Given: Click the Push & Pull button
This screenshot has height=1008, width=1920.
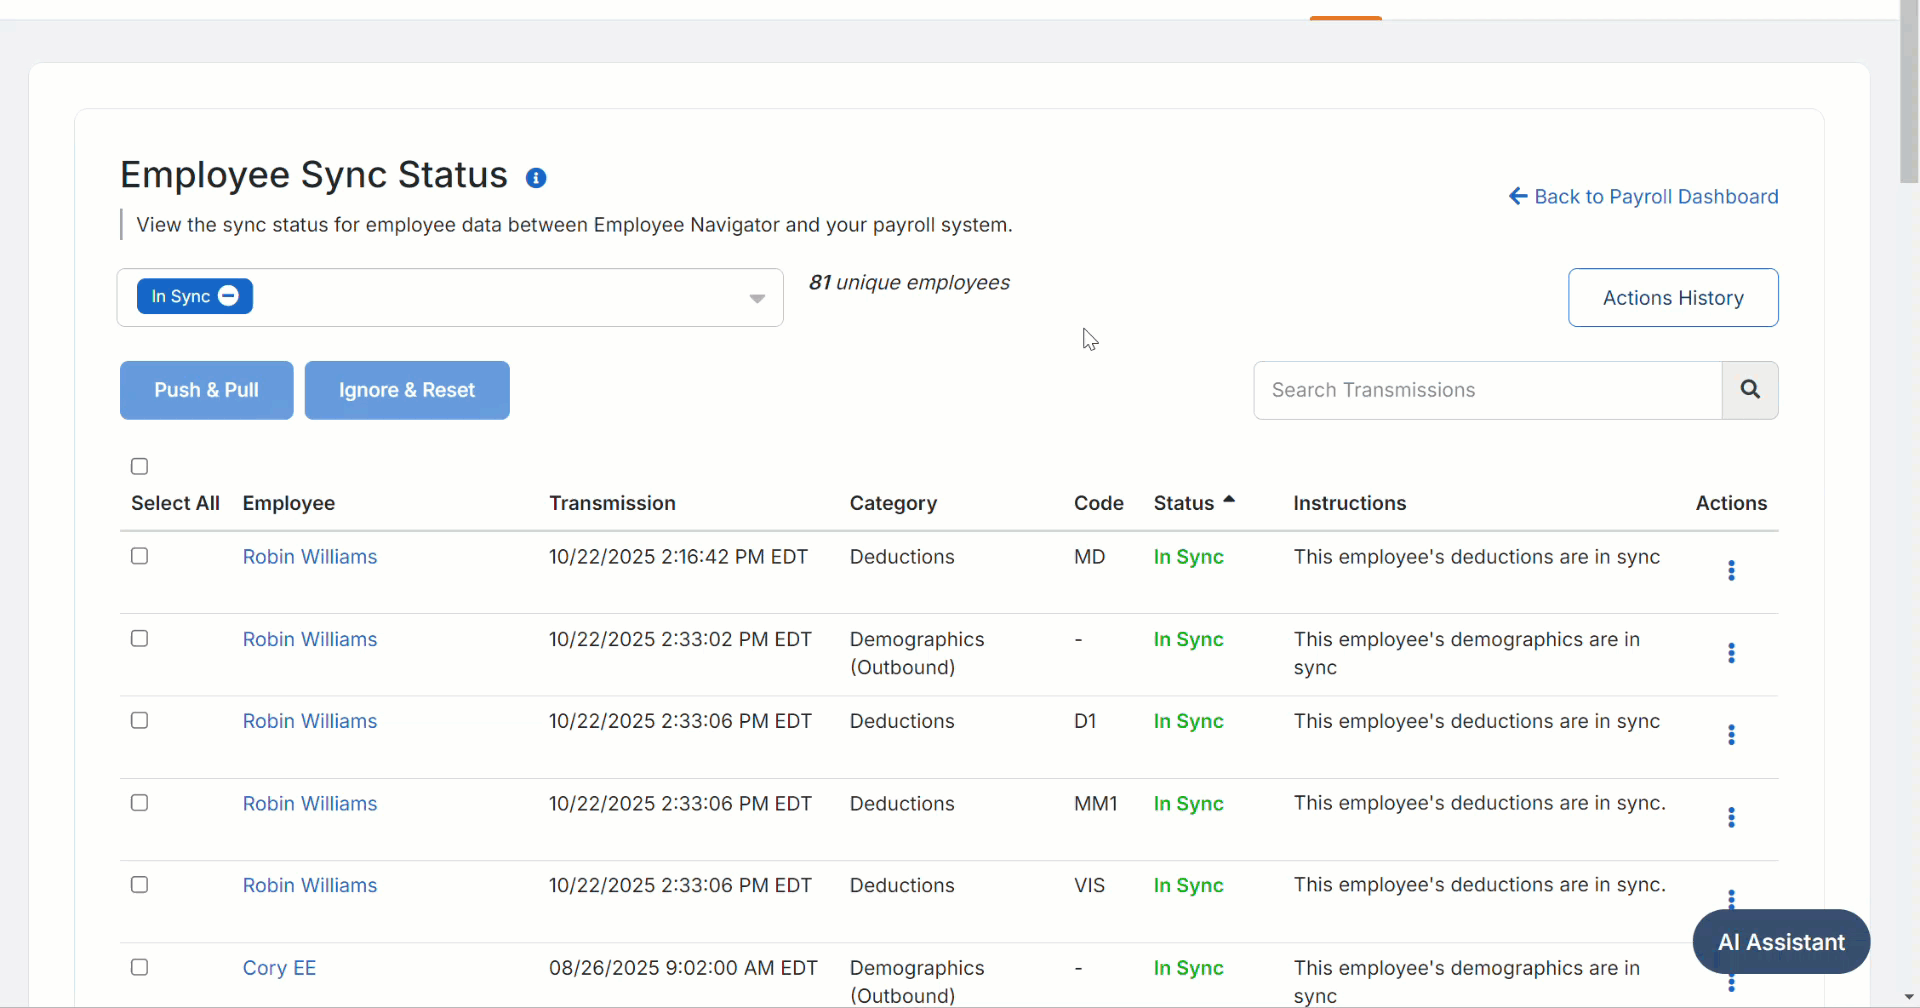Looking at the screenshot, I should pyautogui.click(x=207, y=390).
